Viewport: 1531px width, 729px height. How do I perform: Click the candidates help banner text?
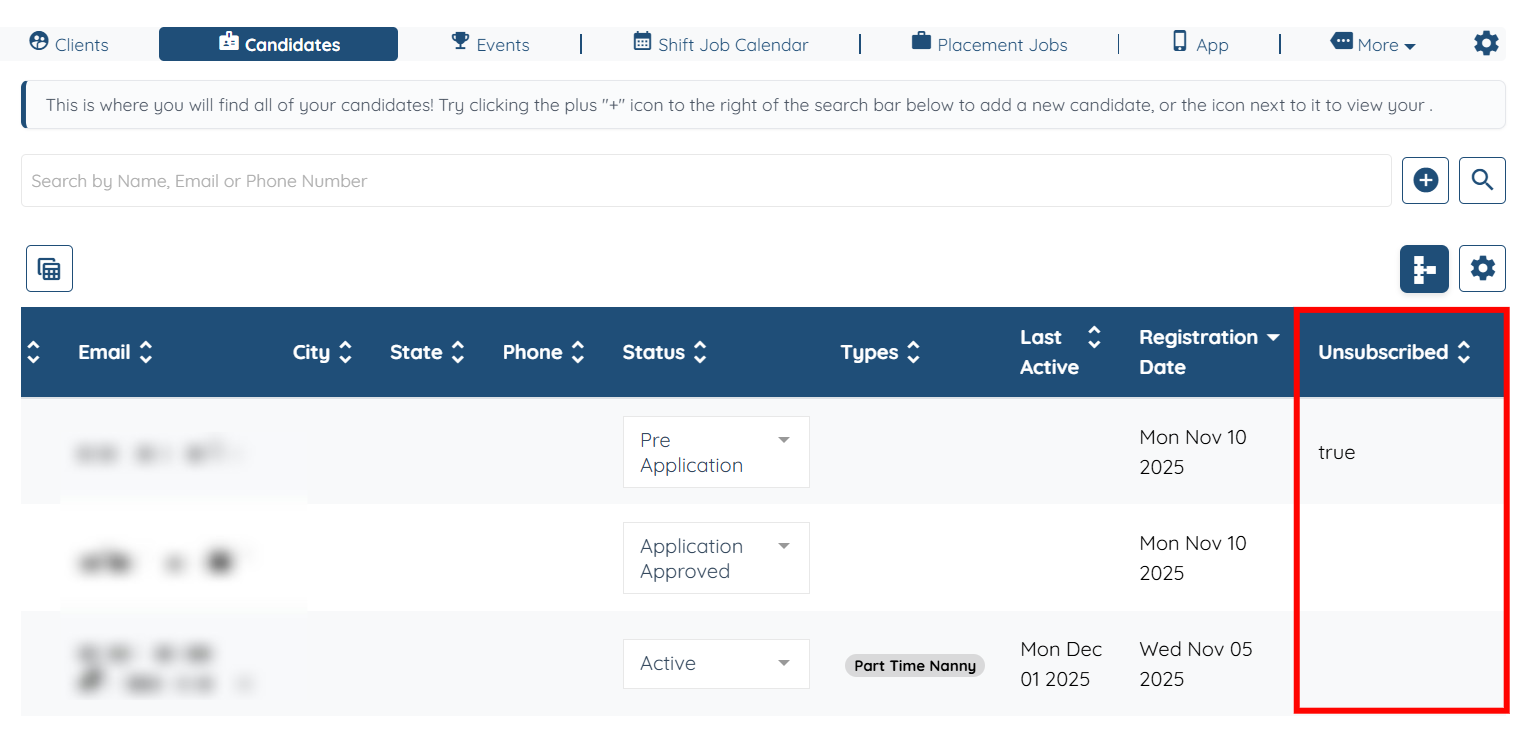[739, 105]
